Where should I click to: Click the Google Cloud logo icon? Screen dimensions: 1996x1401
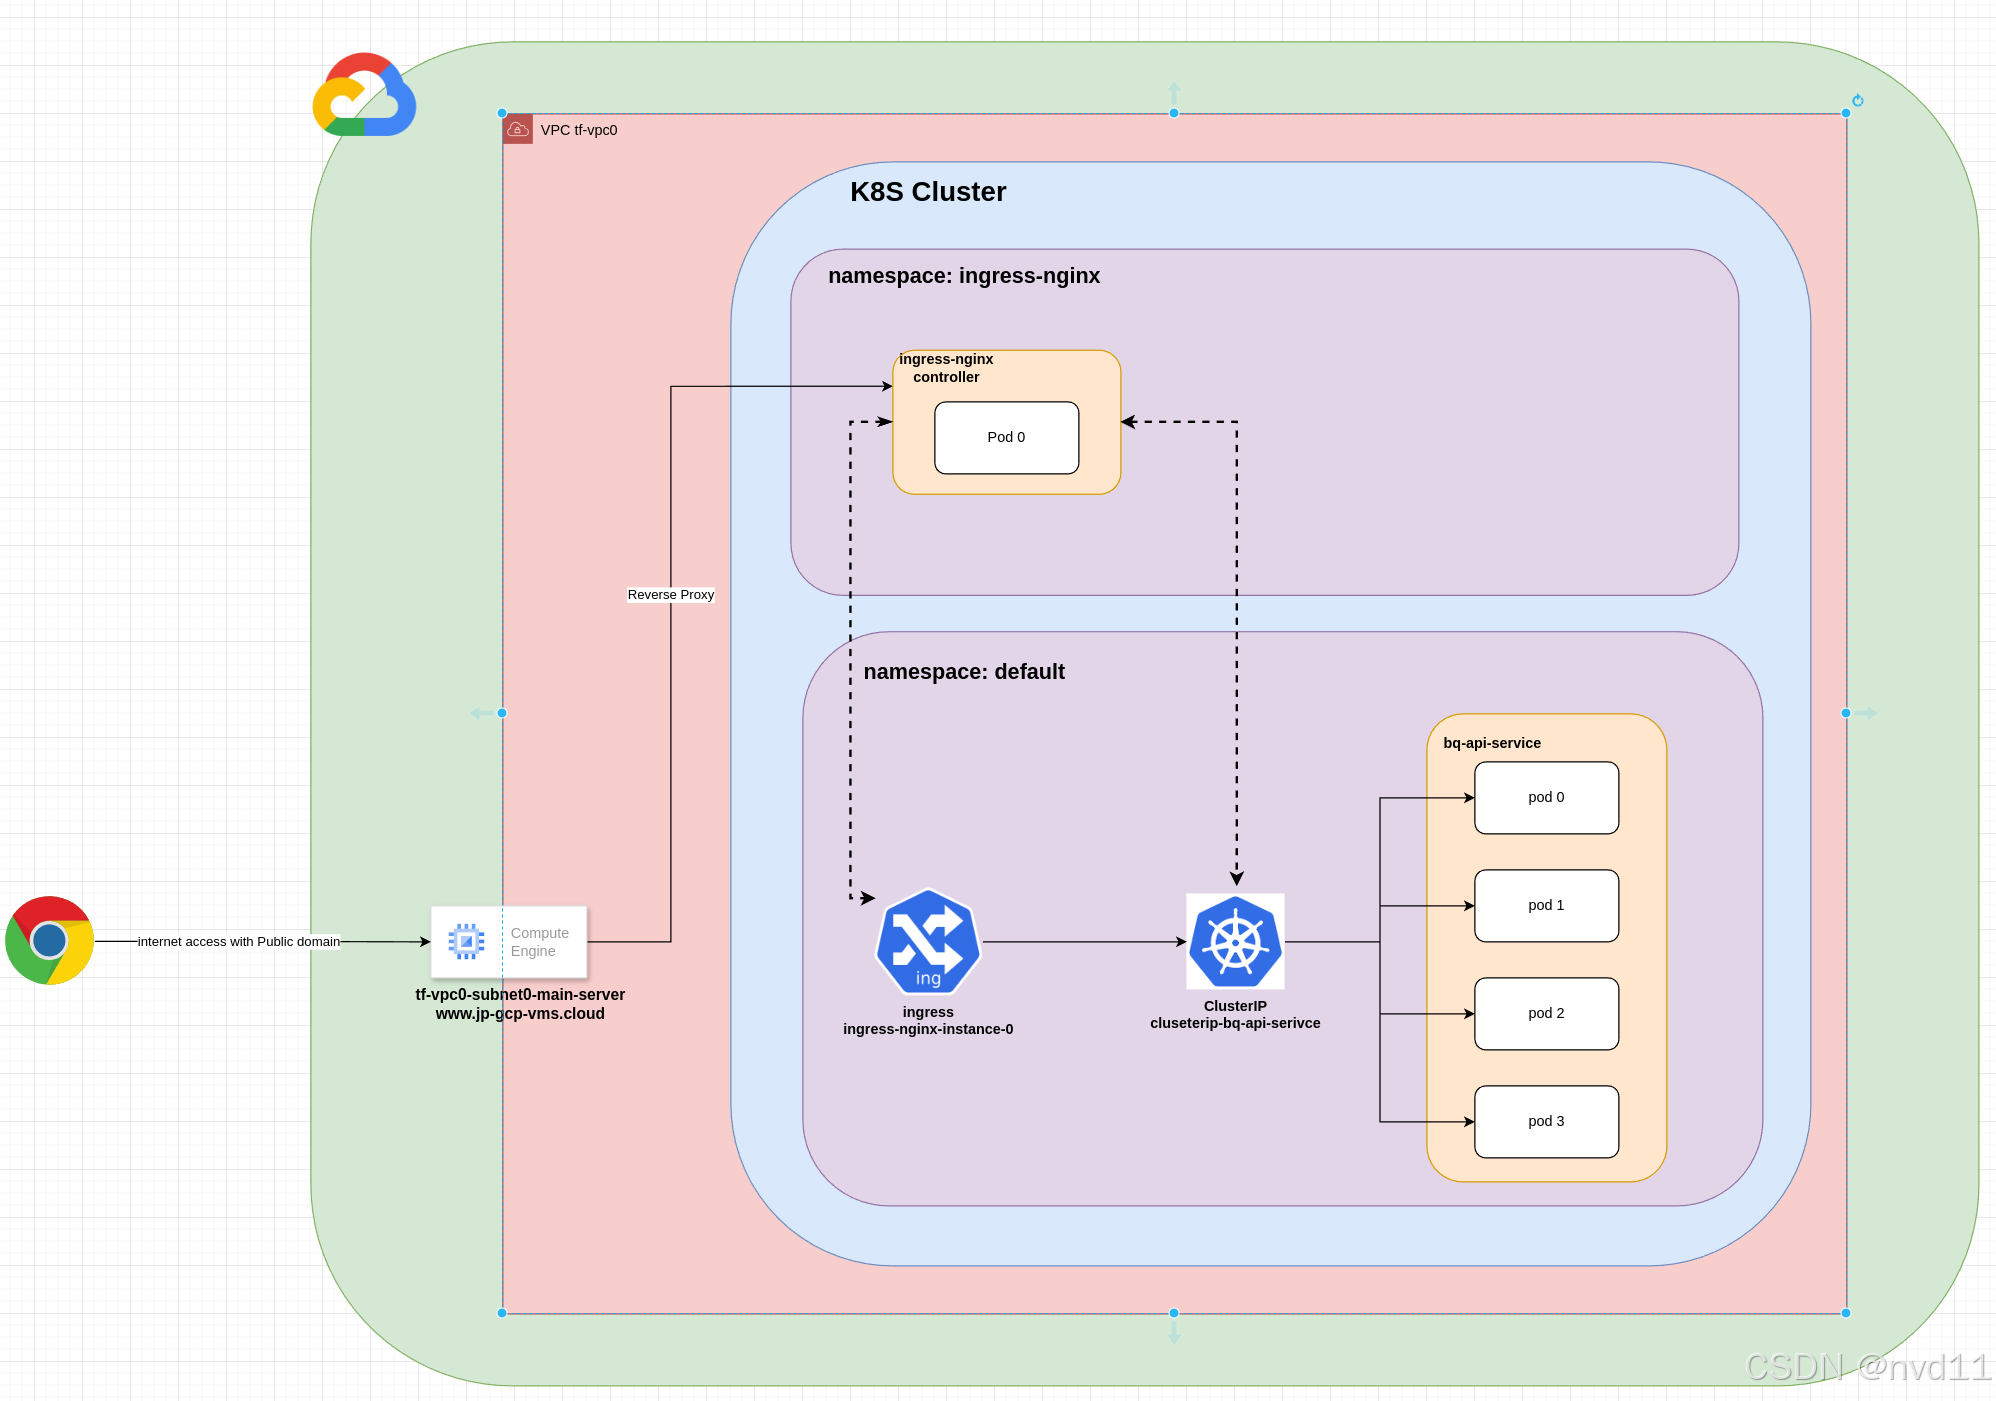pyautogui.click(x=364, y=95)
